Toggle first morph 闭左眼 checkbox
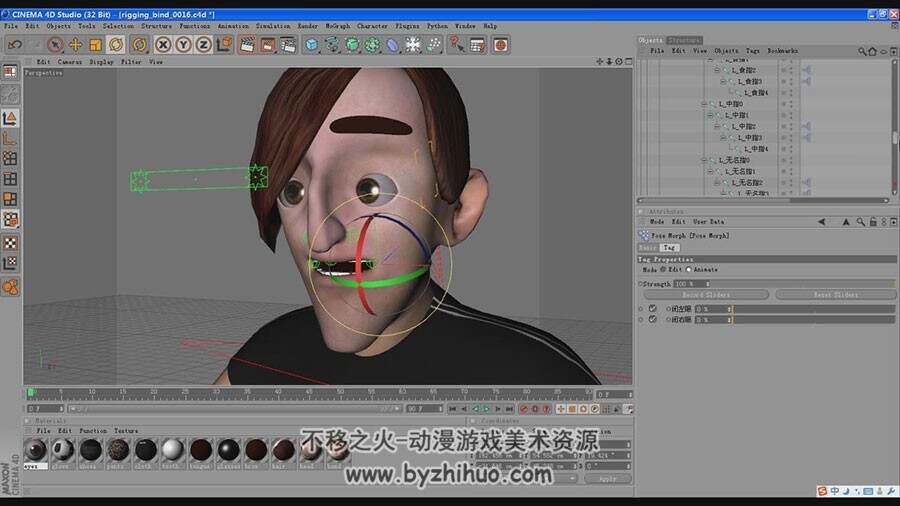900x506 pixels. [653, 309]
